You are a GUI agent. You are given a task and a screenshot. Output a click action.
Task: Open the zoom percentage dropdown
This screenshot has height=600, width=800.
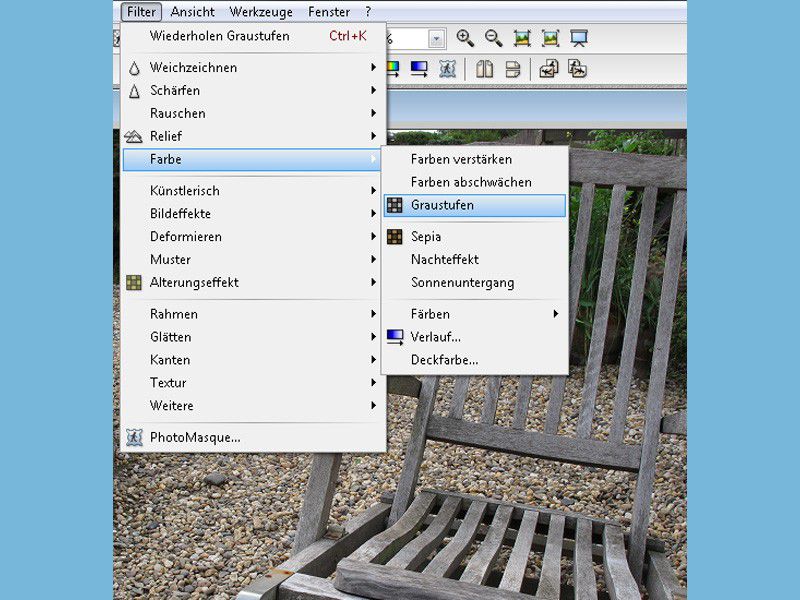pos(436,39)
